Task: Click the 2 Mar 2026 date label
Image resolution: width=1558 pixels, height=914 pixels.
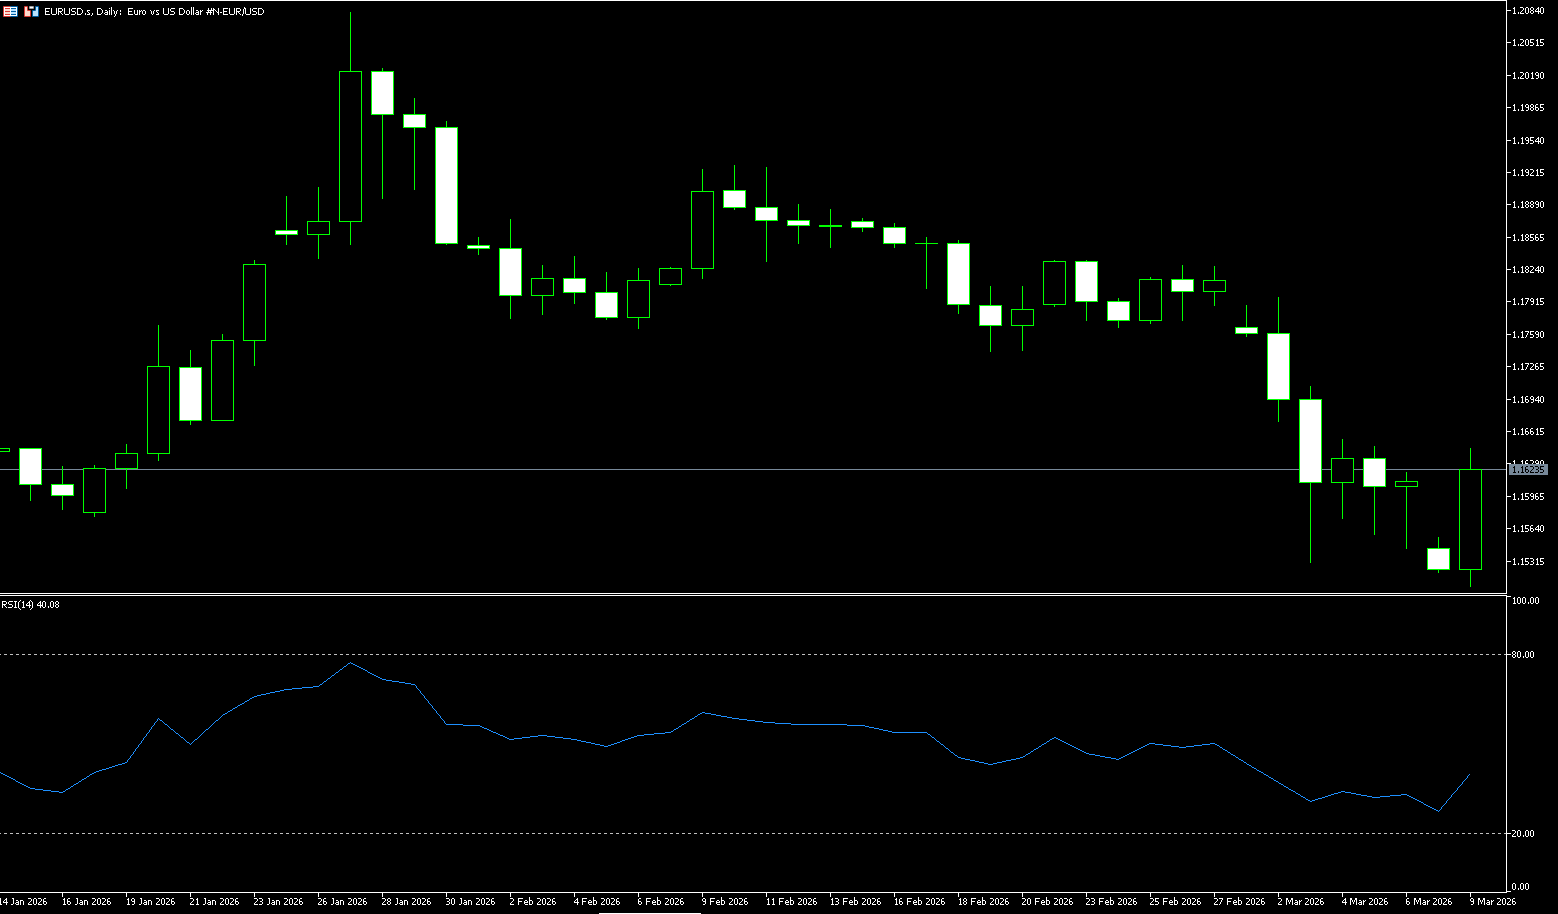Action: coord(1301,902)
